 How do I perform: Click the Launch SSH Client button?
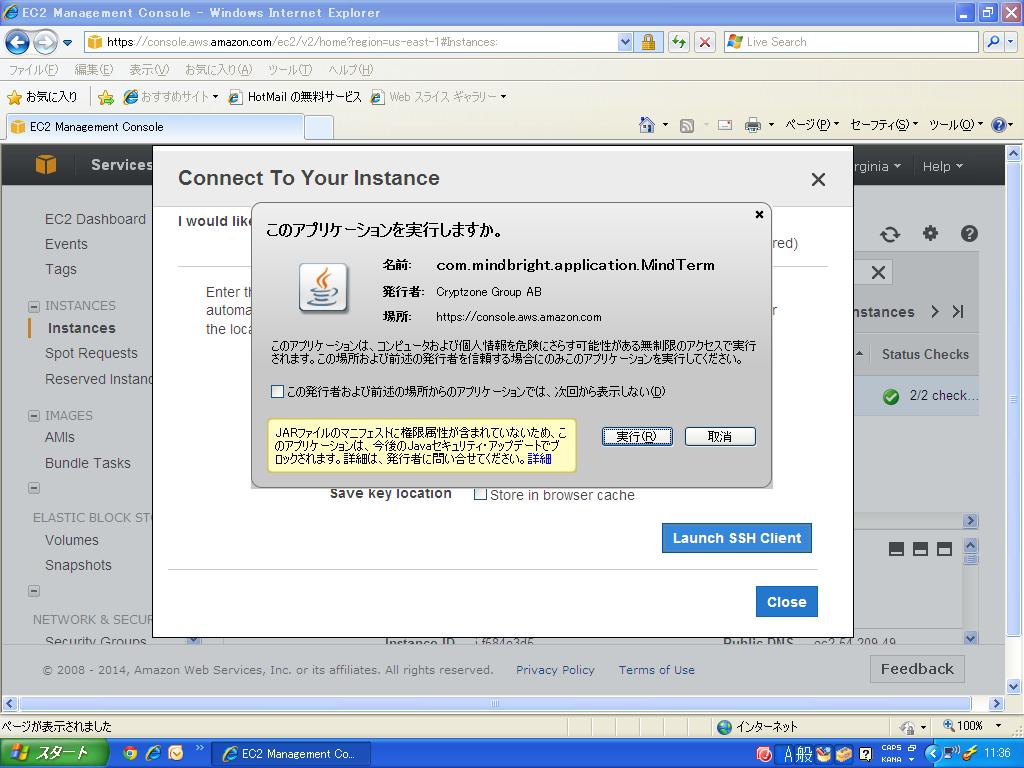coord(737,538)
